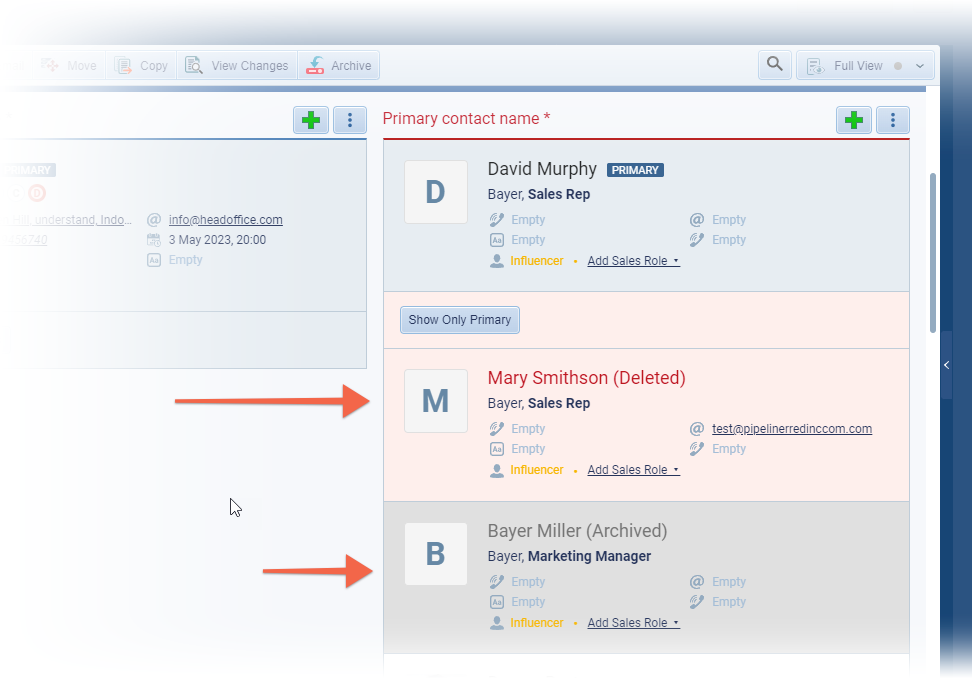Open Bayer Miller avatar tile
972x678 pixels.
tap(436, 554)
